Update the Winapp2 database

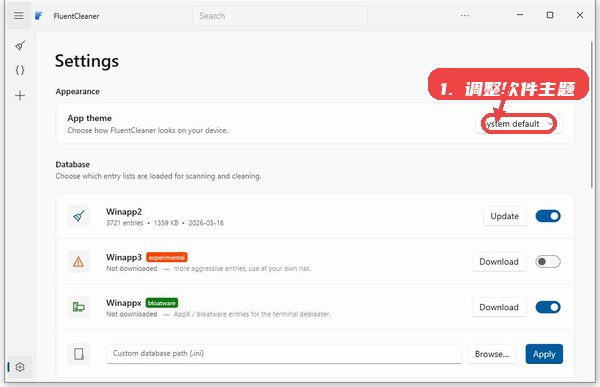click(504, 216)
